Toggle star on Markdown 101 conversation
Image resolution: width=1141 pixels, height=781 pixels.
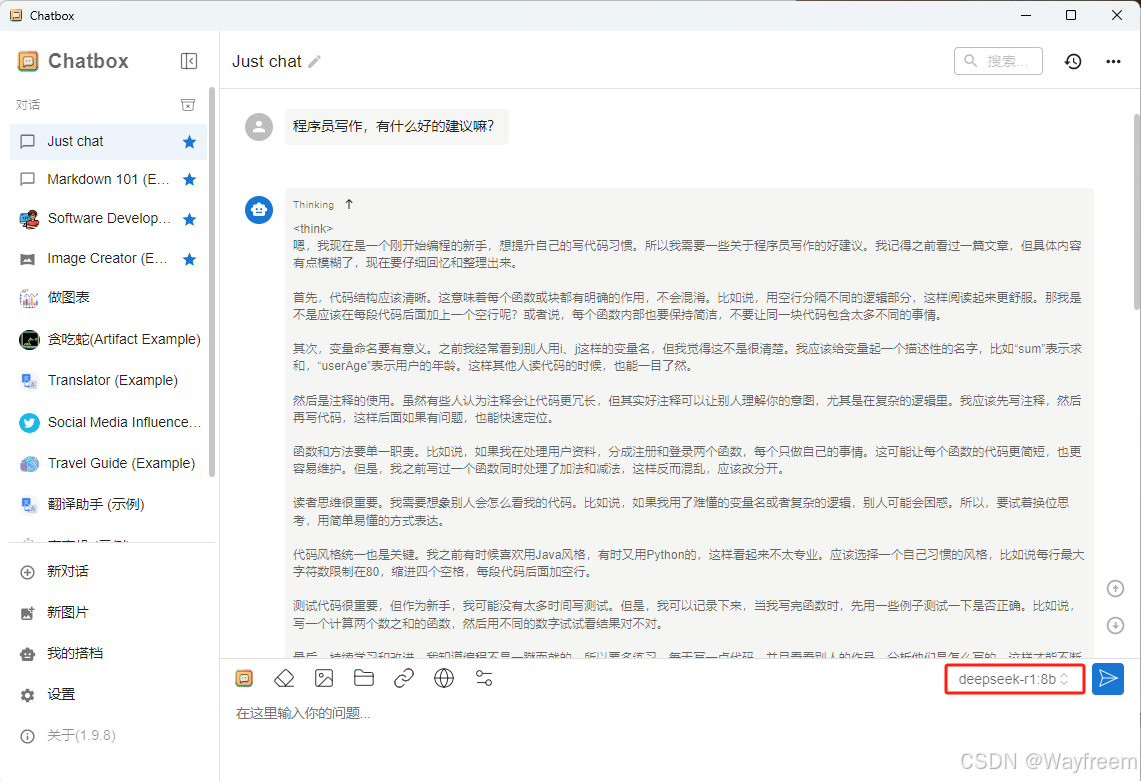point(189,179)
